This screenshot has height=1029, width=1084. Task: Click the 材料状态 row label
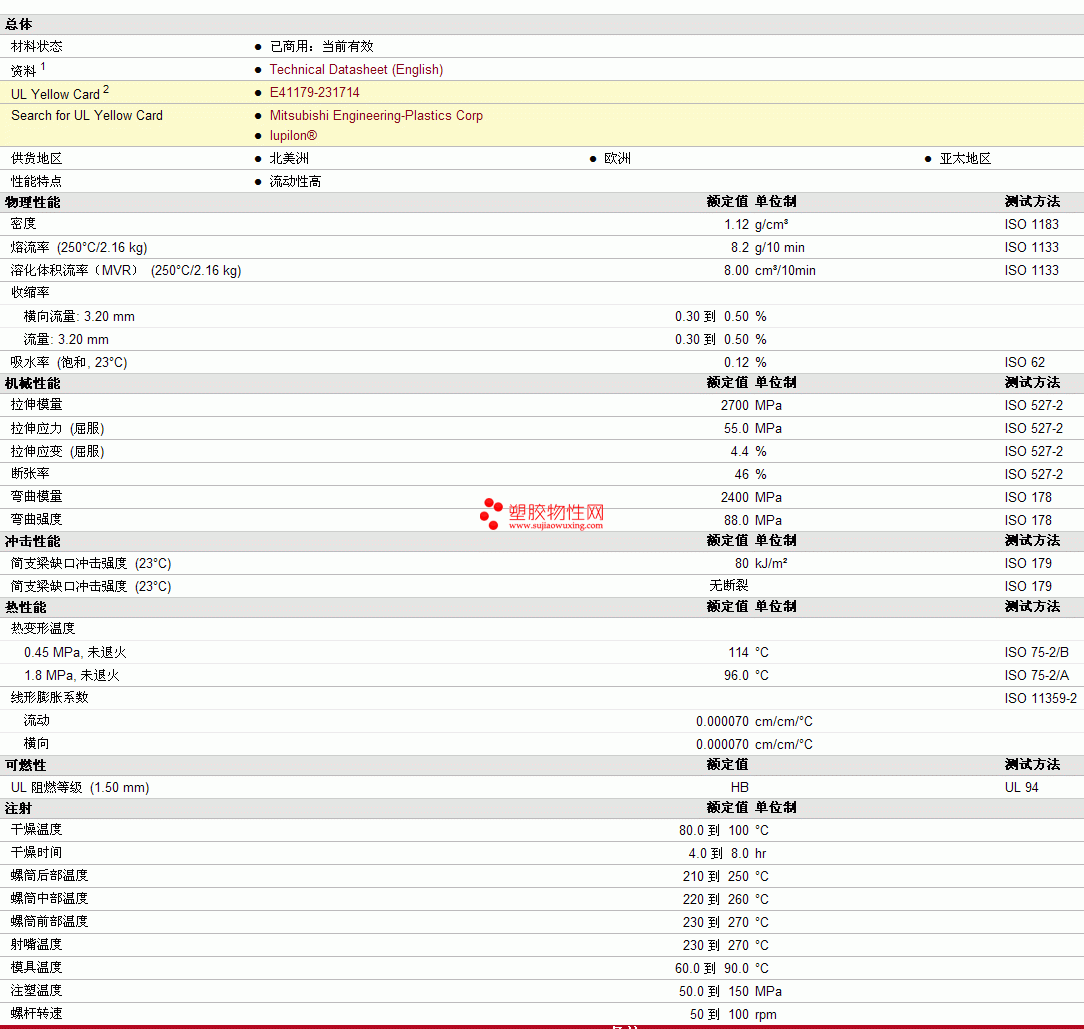click(x=37, y=46)
